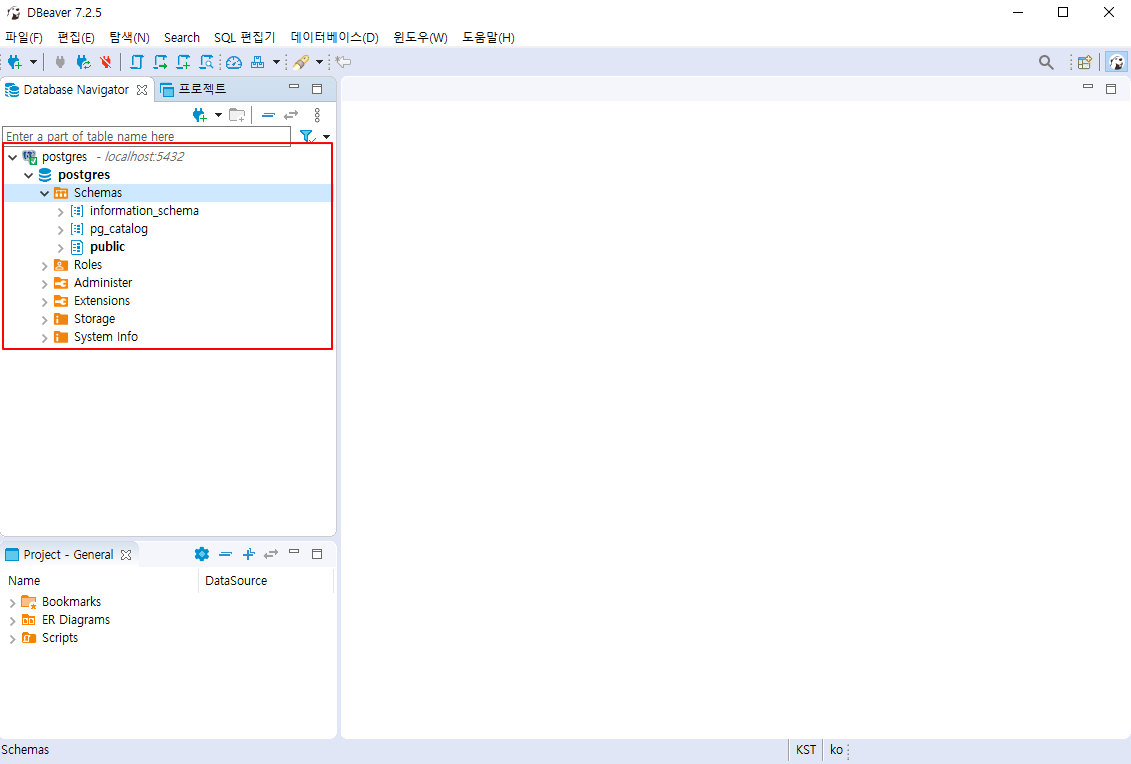
Task: Expand the public schema arrow
Action: point(61,247)
